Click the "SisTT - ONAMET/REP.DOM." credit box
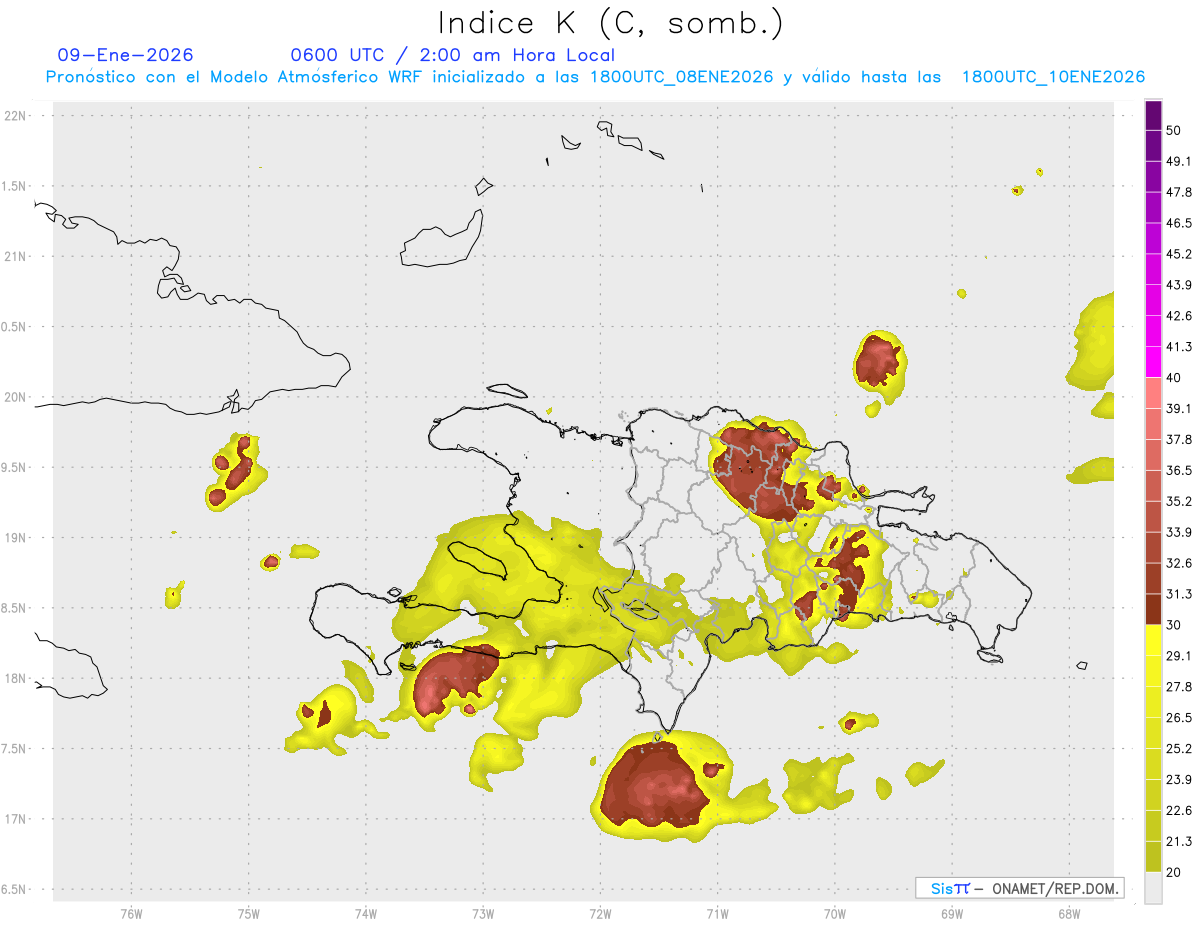The height and width of the screenshot is (927, 1200). click(x=1019, y=888)
